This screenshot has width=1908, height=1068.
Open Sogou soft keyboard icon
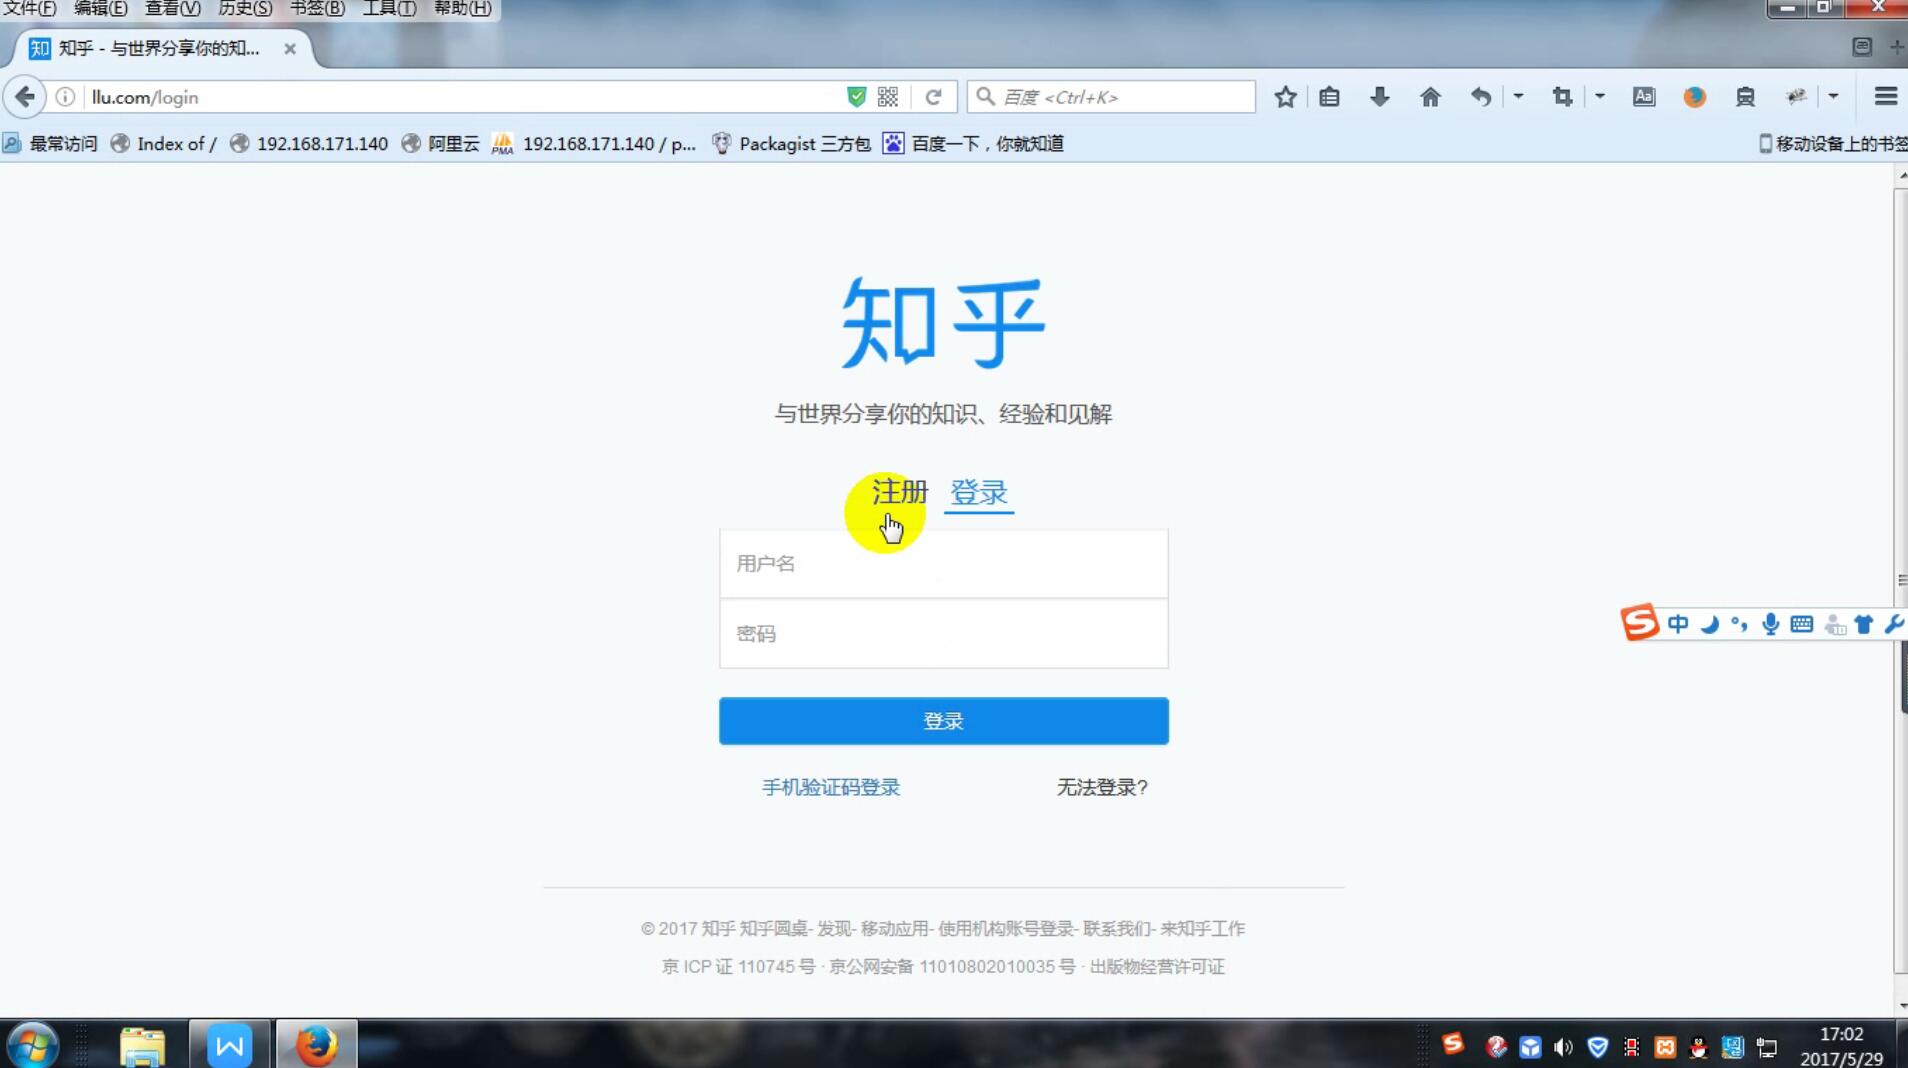[x=1802, y=624]
